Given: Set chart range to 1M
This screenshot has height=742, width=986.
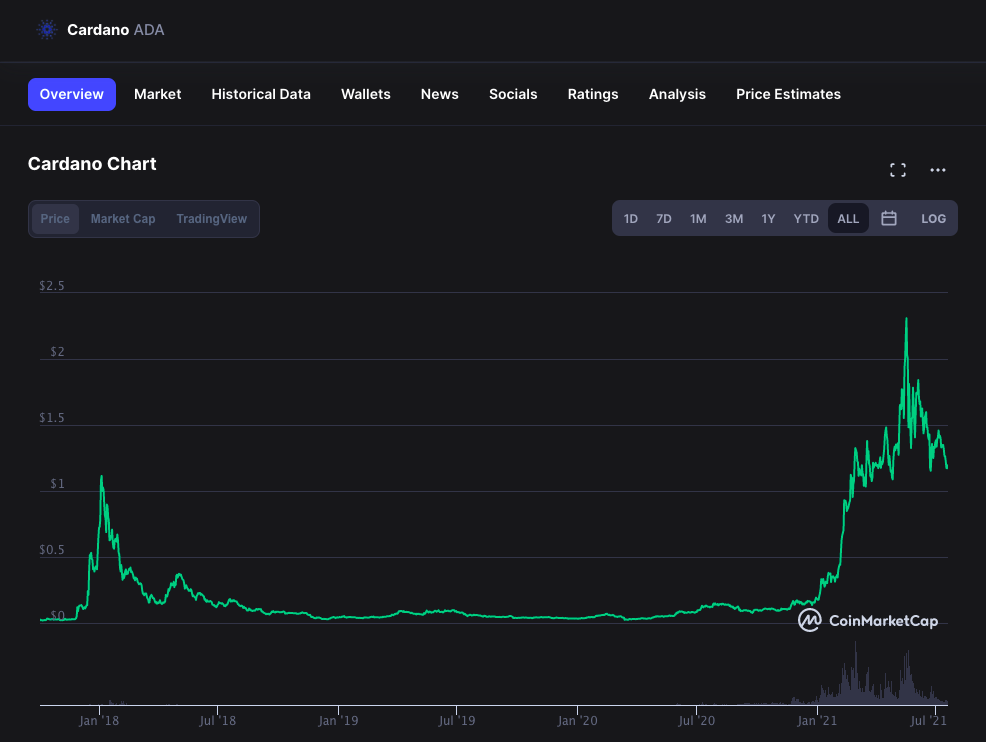Looking at the screenshot, I should tap(698, 219).
